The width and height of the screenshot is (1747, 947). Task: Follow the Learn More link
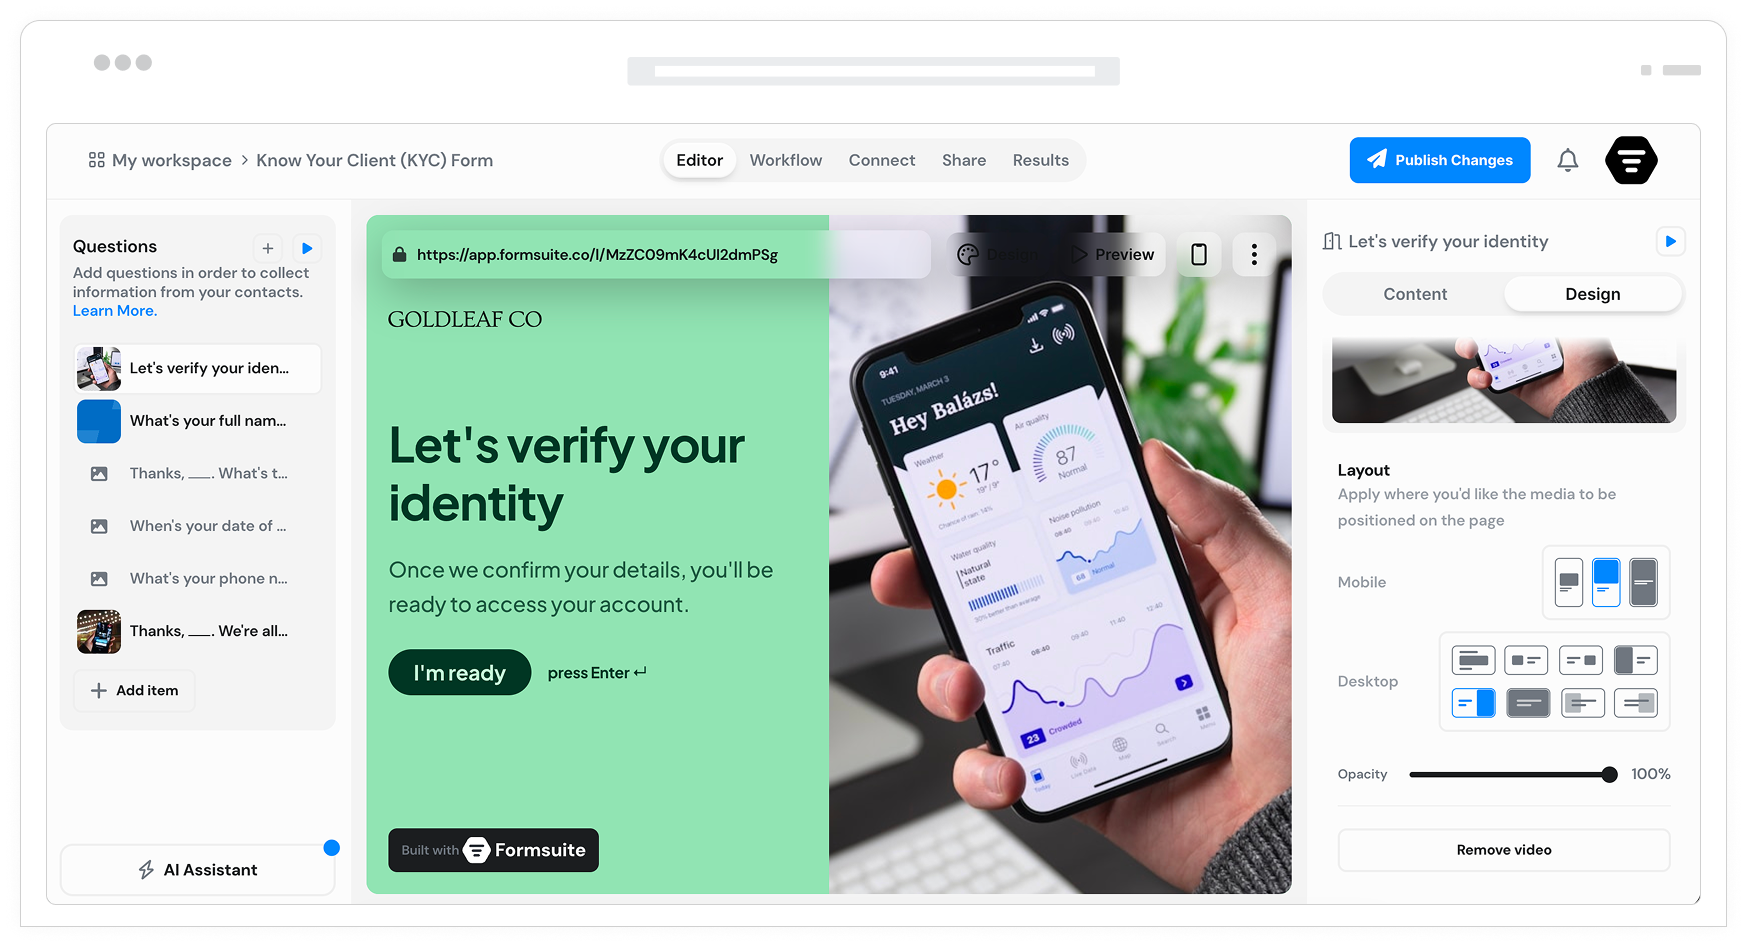click(x=115, y=311)
